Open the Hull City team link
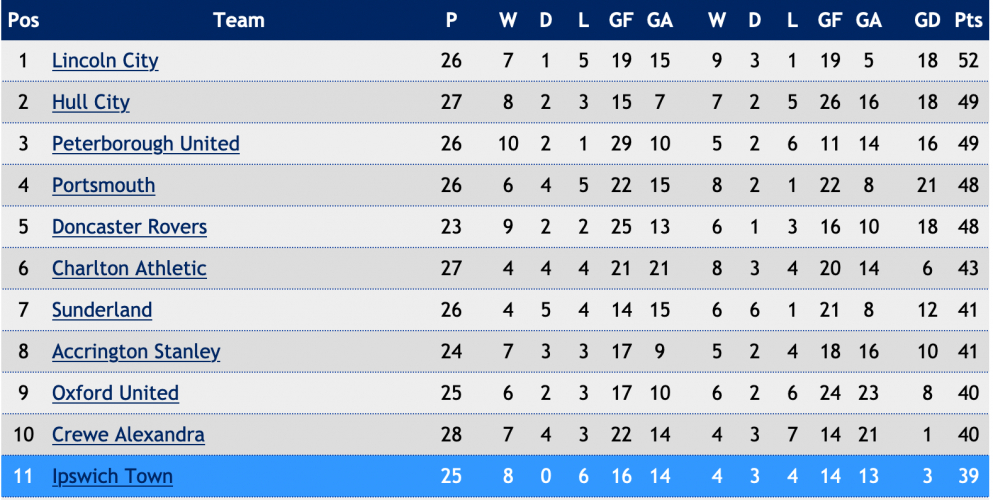This screenshot has height=500, width=993. [91, 102]
